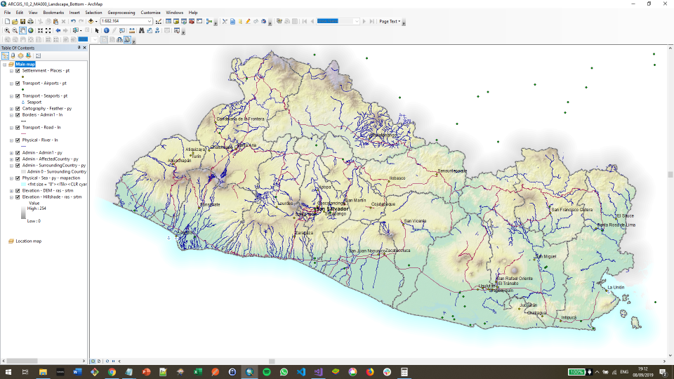Open the File menu
Viewport: 674px width, 379px height.
7,12
